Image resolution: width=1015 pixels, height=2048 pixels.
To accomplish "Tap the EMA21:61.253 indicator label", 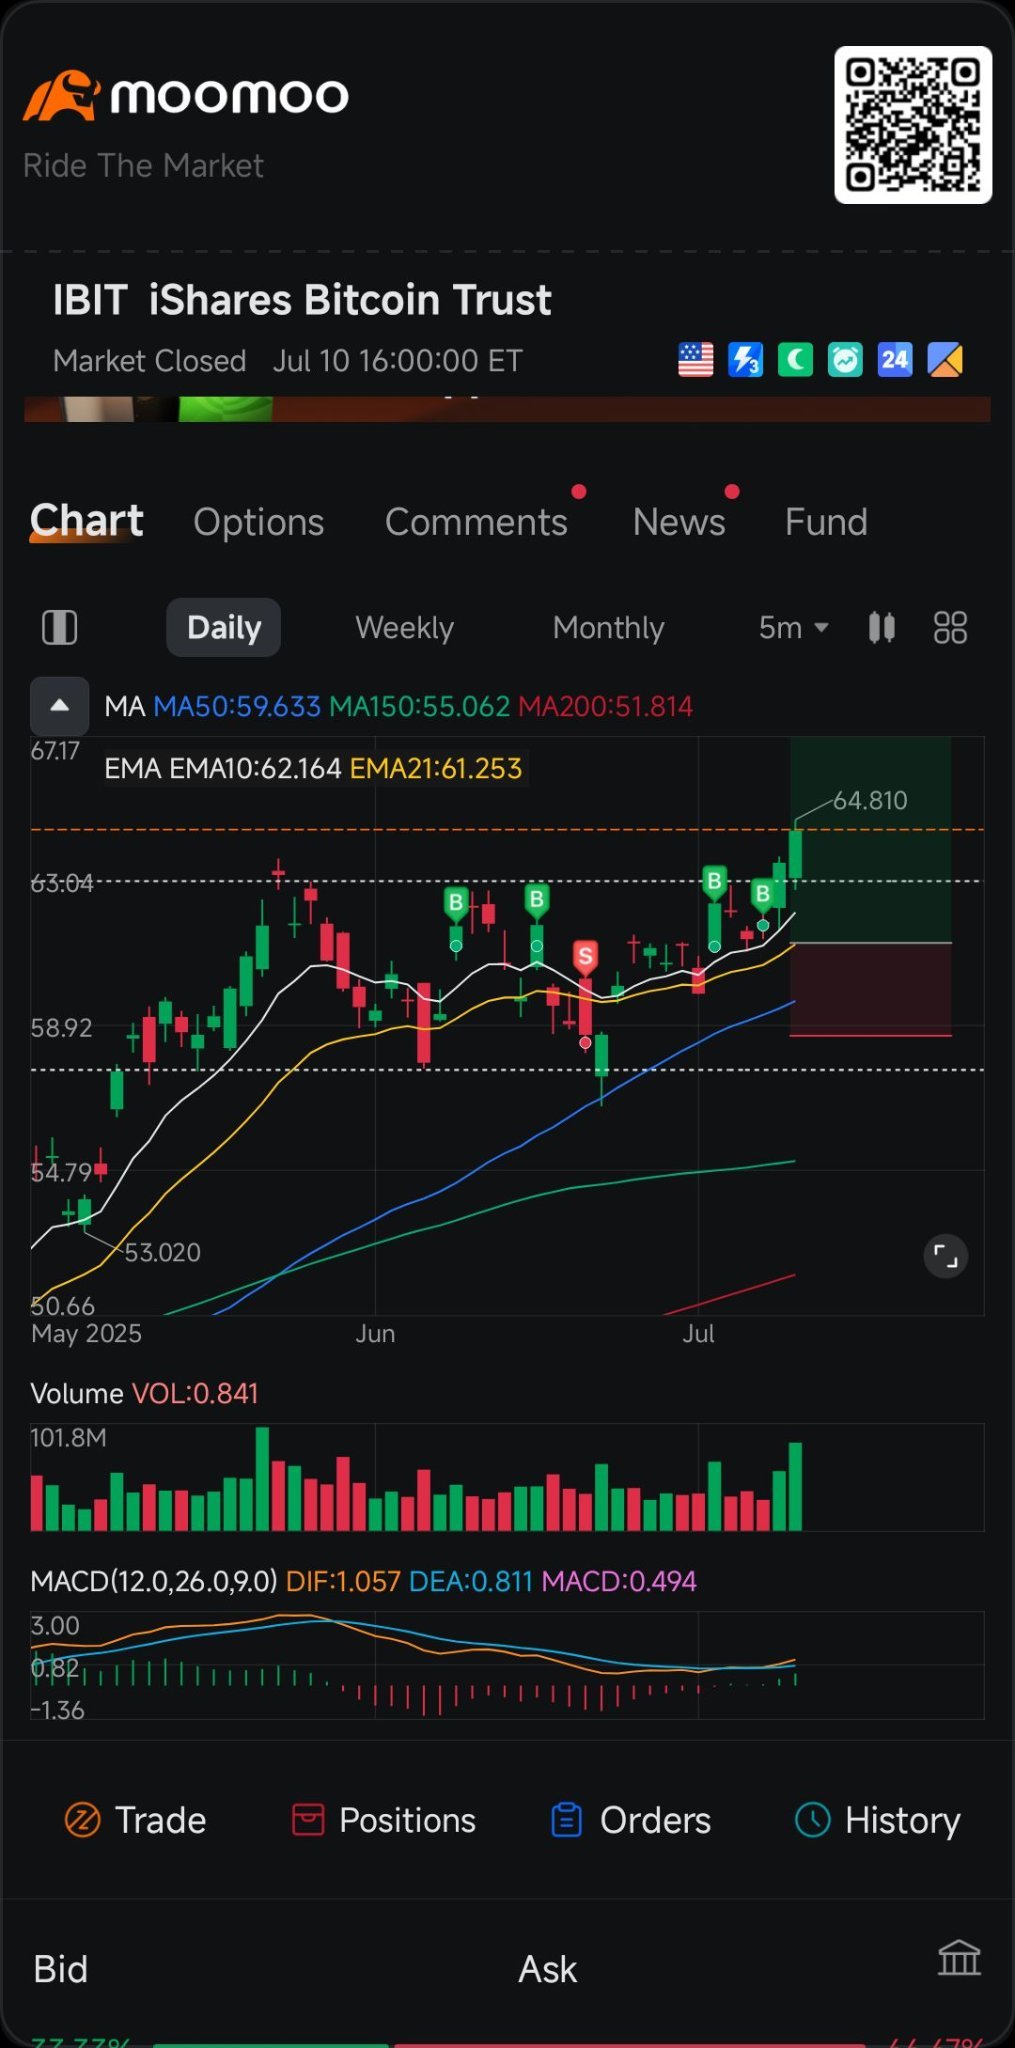I will (436, 769).
